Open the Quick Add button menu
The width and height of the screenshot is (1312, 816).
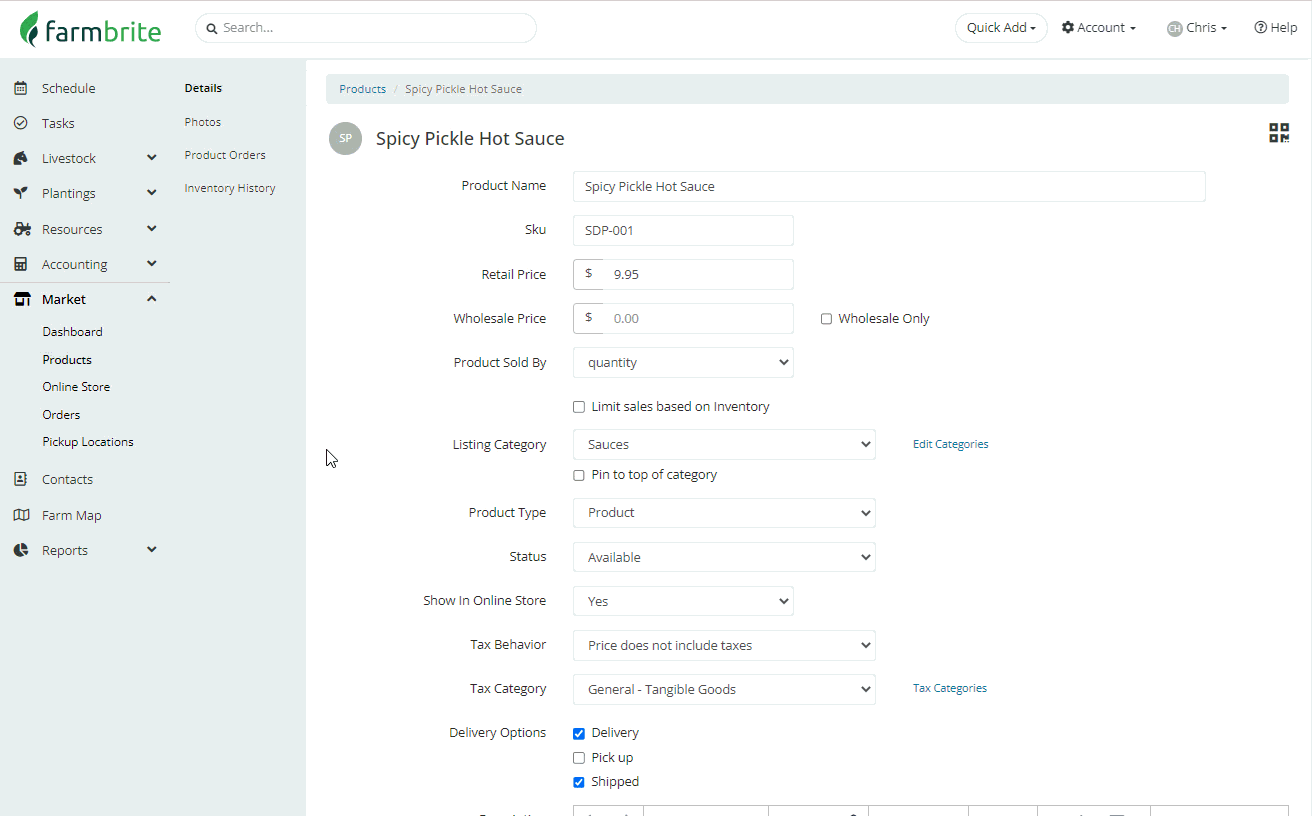1001,28
